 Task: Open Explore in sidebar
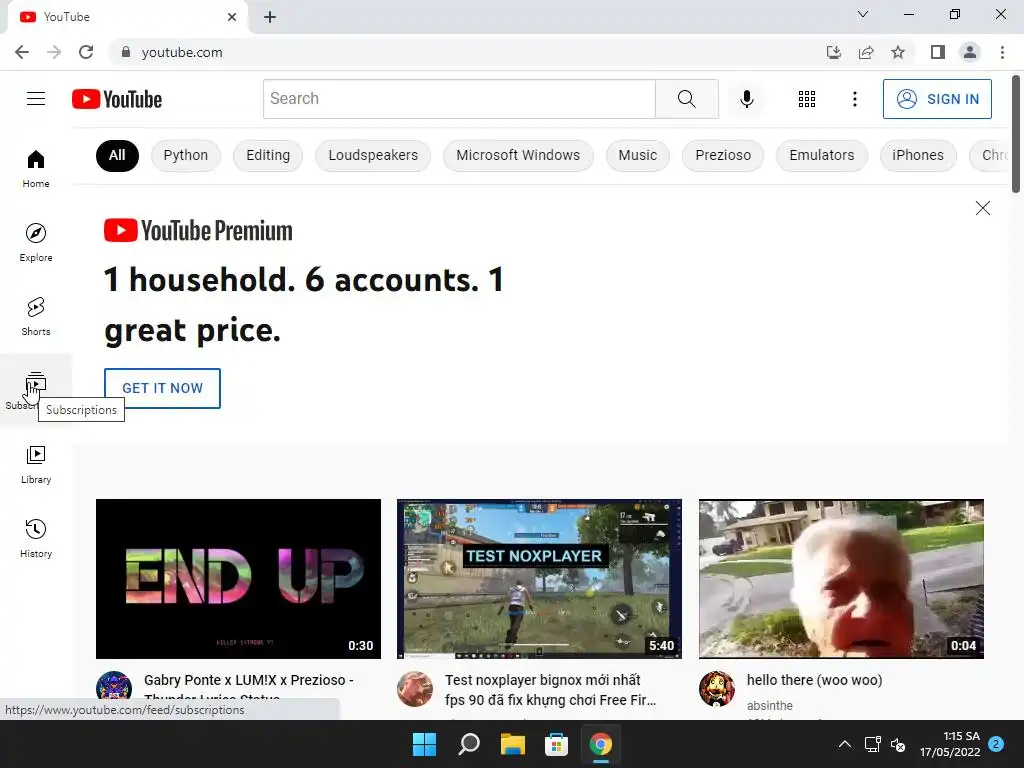pyautogui.click(x=36, y=242)
